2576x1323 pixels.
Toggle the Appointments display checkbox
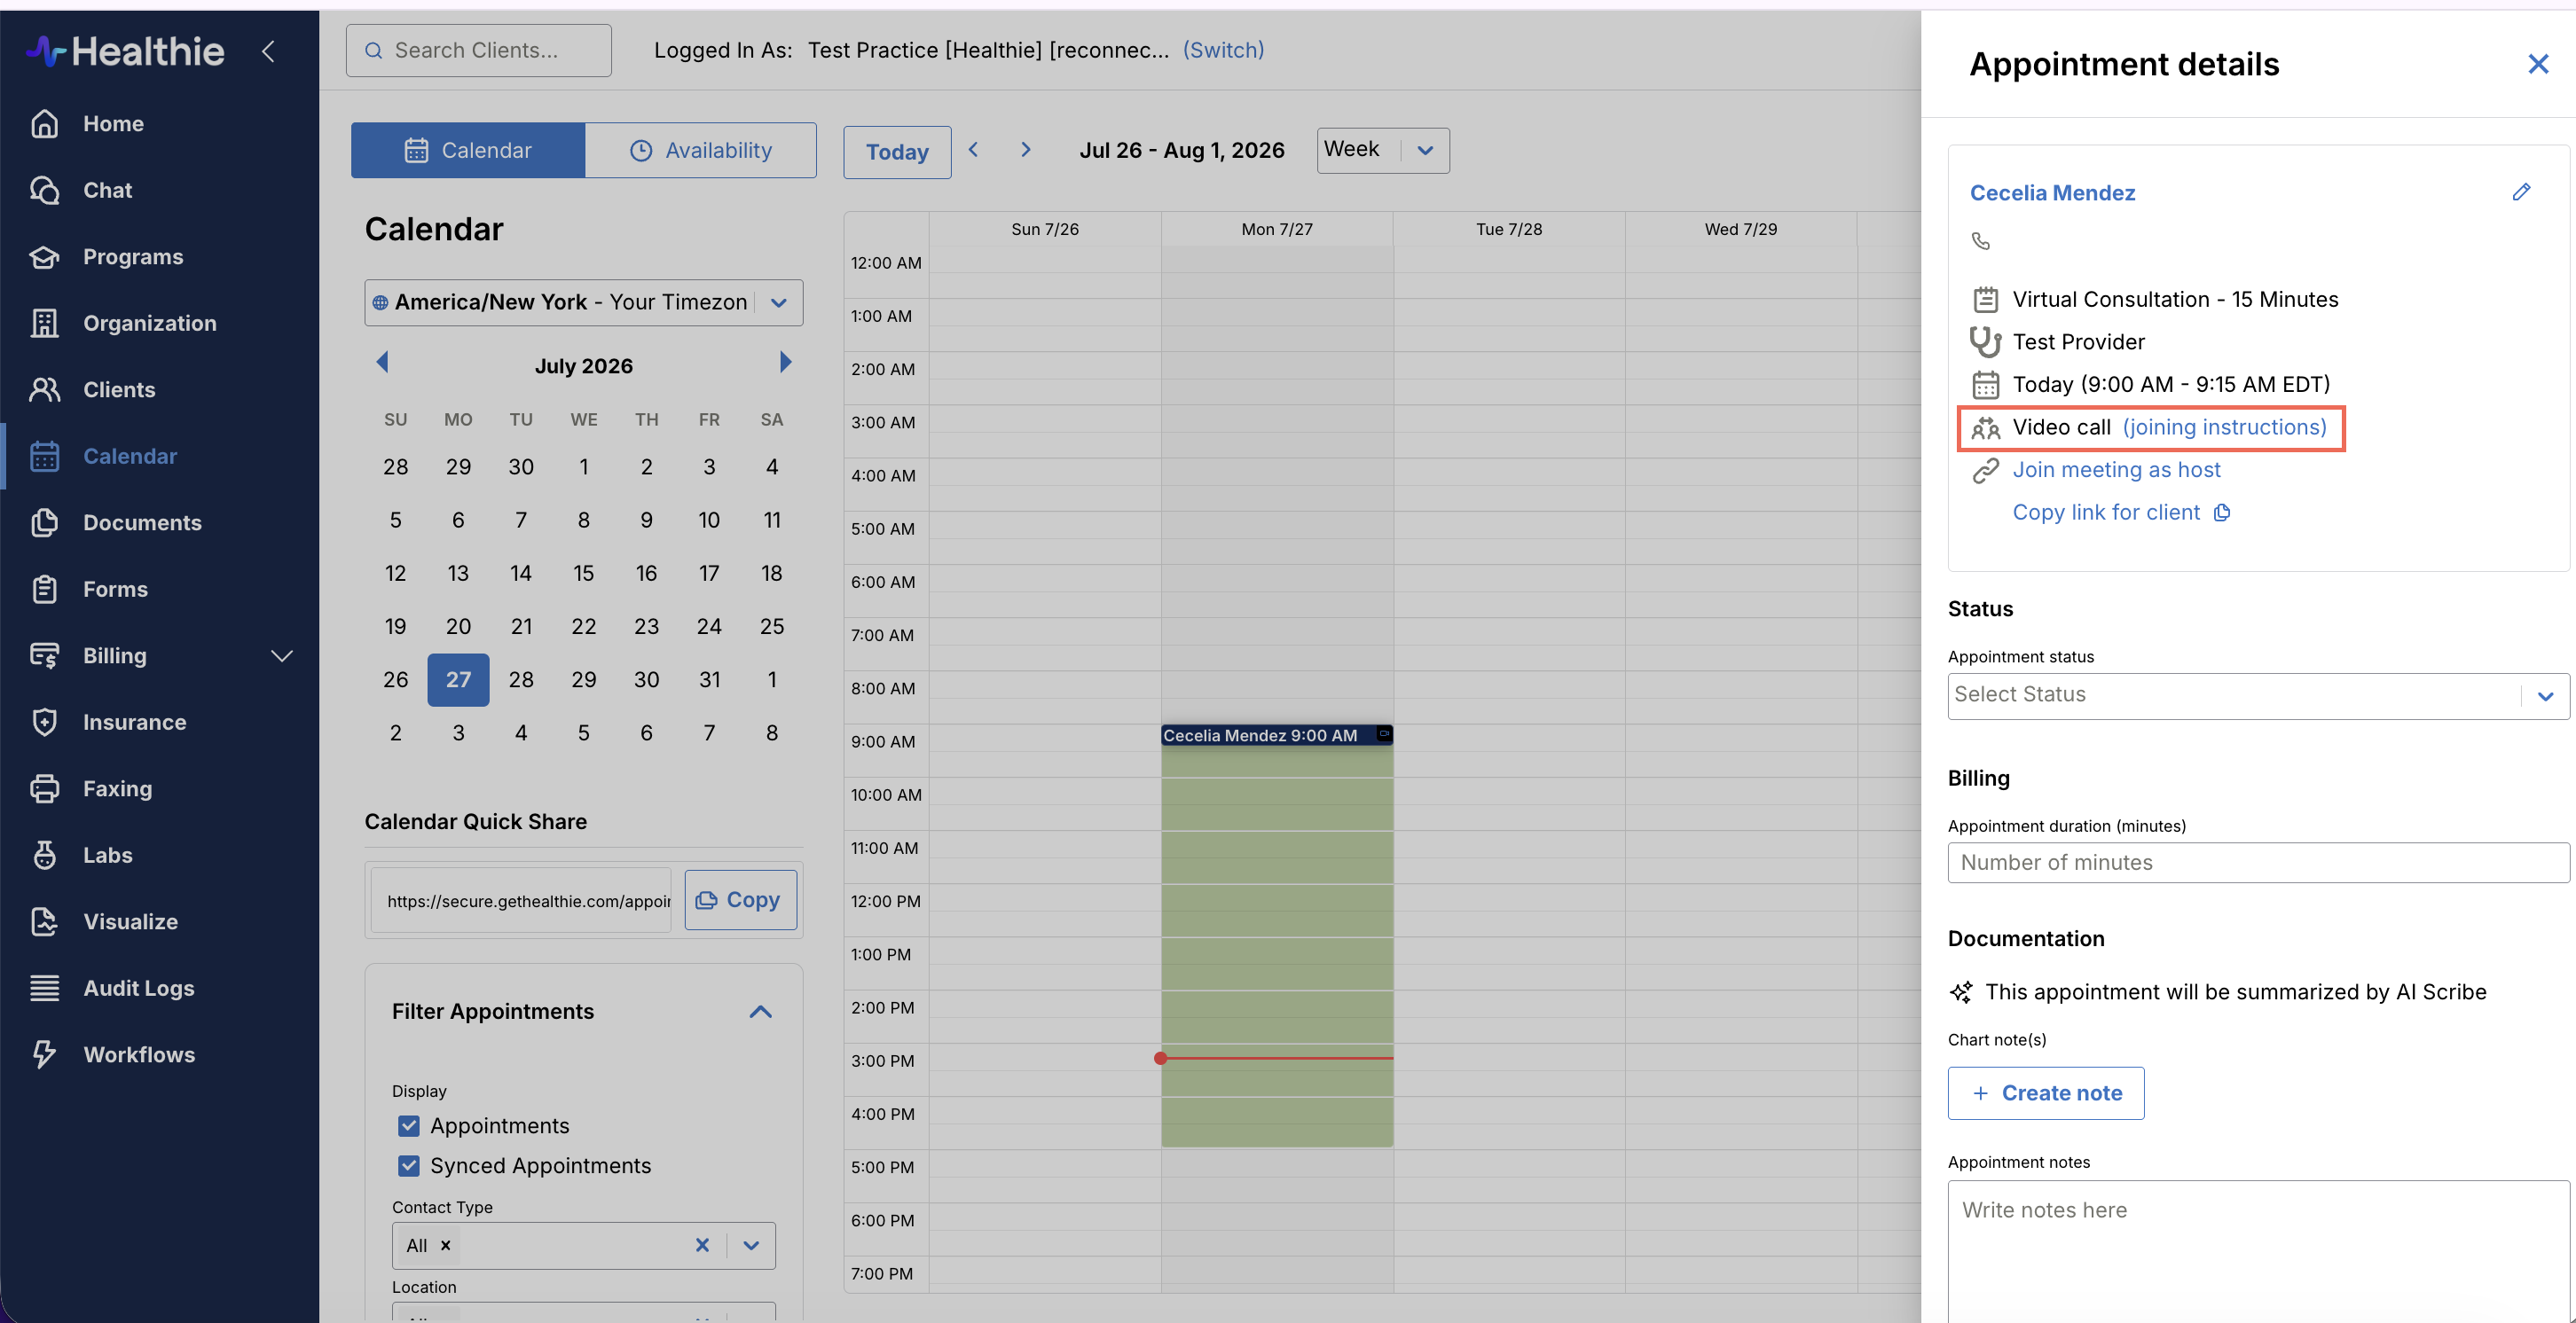(x=409, y=1126)
